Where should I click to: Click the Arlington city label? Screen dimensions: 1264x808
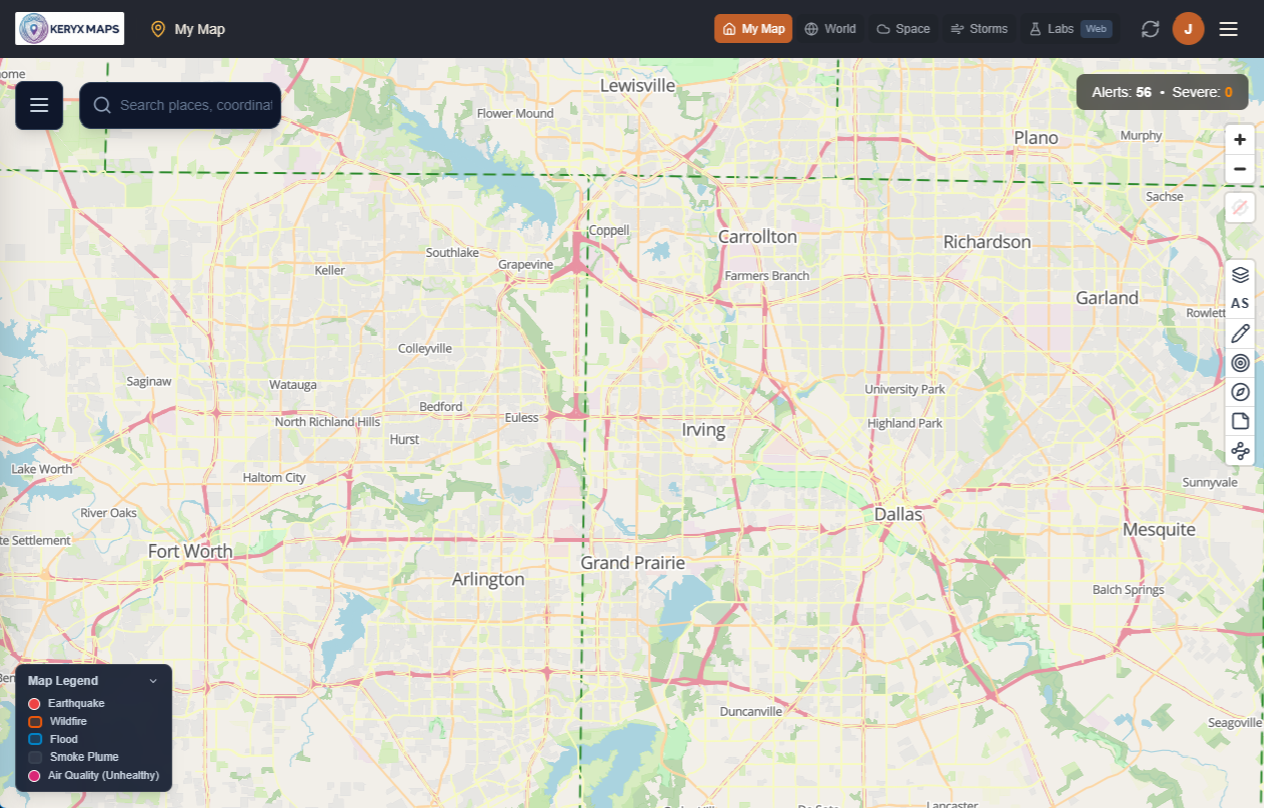[x=488, y=579]
